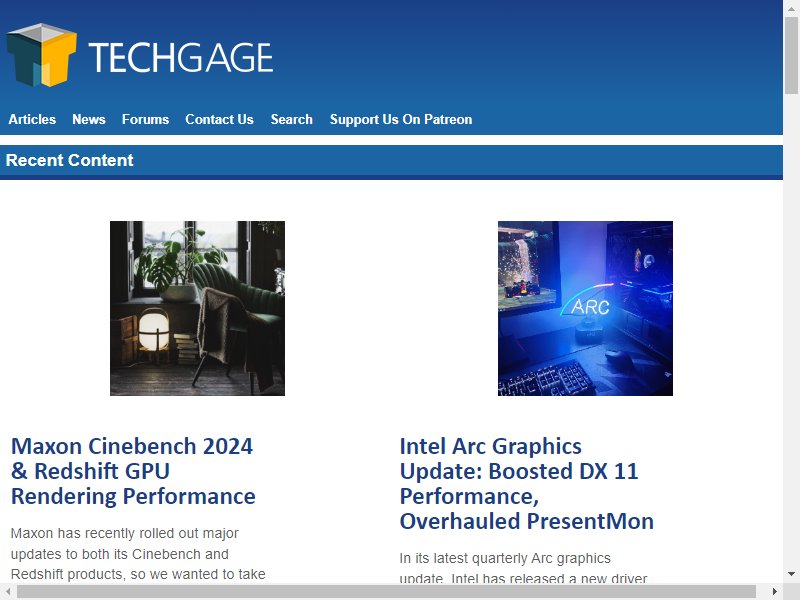Click the TECHGAGE wordmark in the header
This screenshot has height=600, width=800.
(x=181, y=57)
